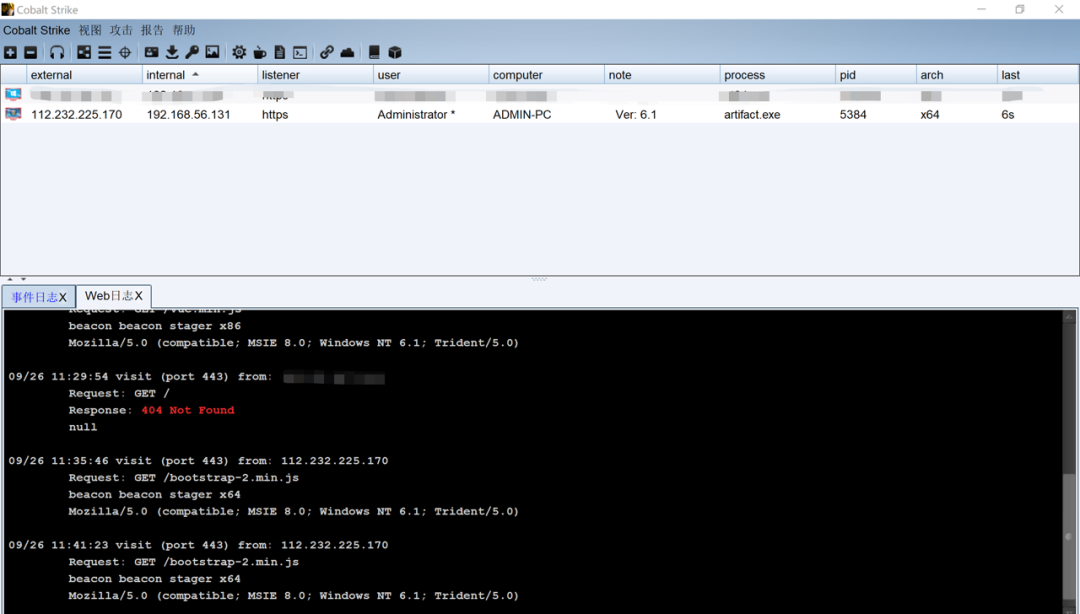Select internal IP 192.168.56.131 cell
1080x614 pixels.
coord(188,114)
